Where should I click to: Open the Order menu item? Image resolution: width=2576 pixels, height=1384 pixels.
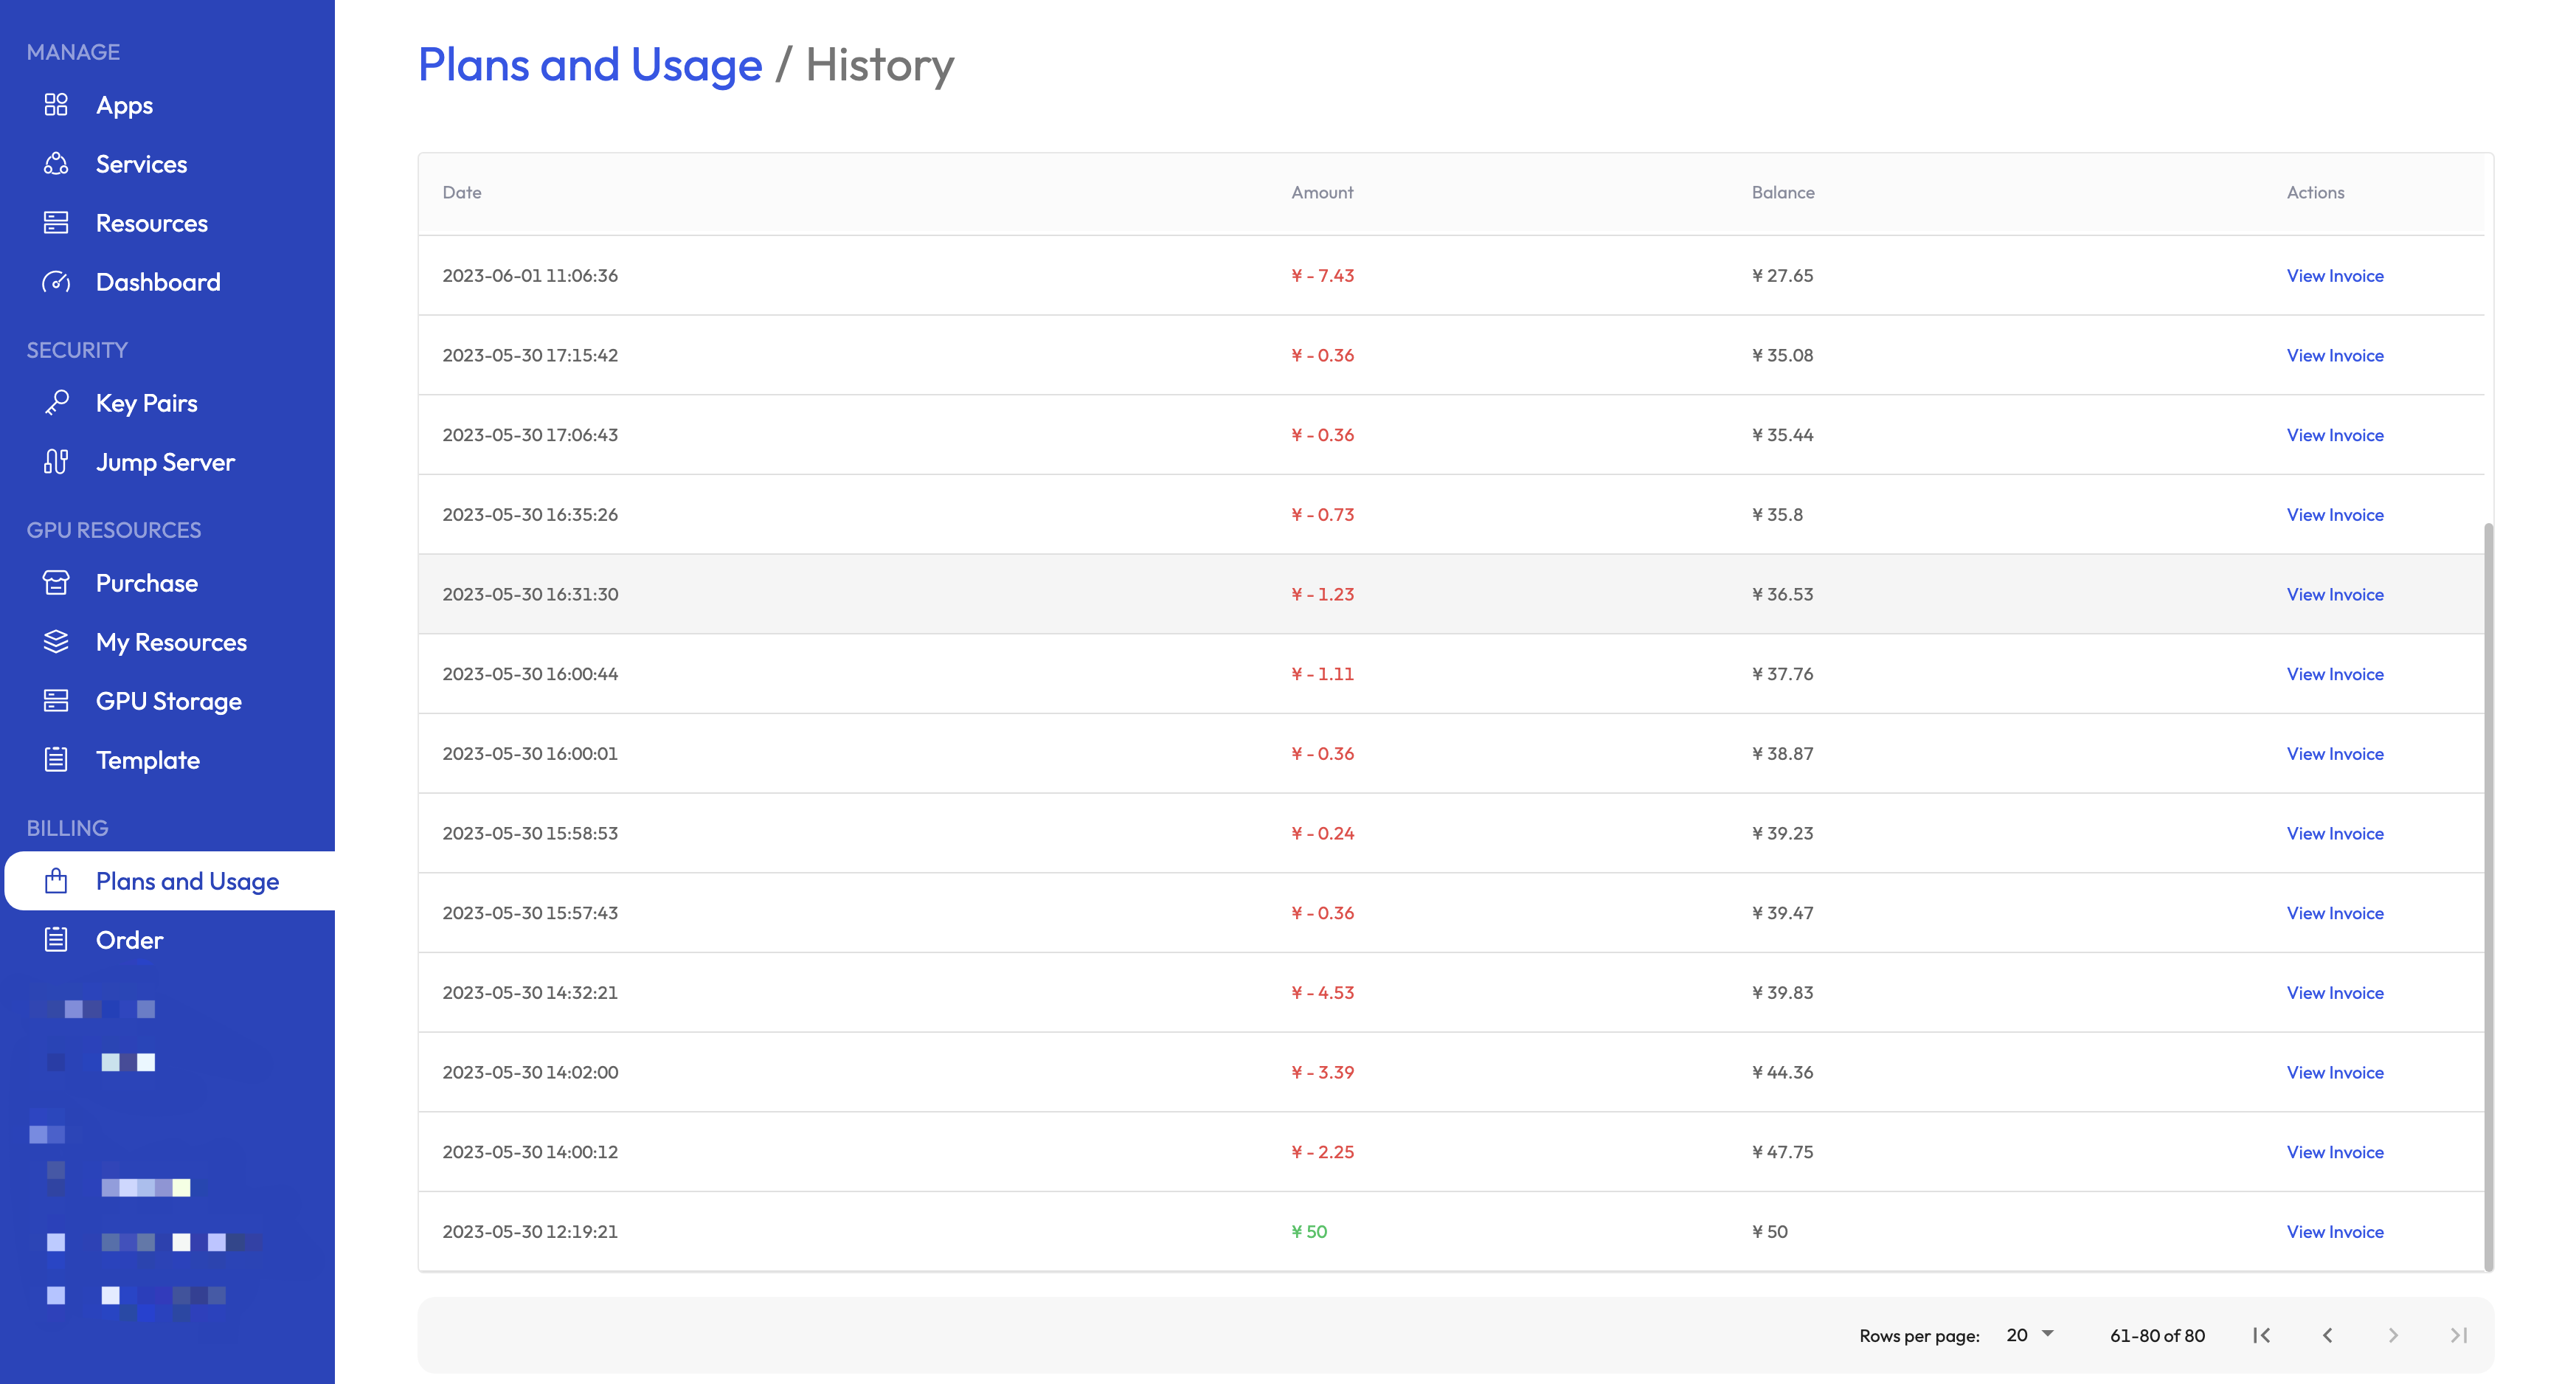point(129,940)
